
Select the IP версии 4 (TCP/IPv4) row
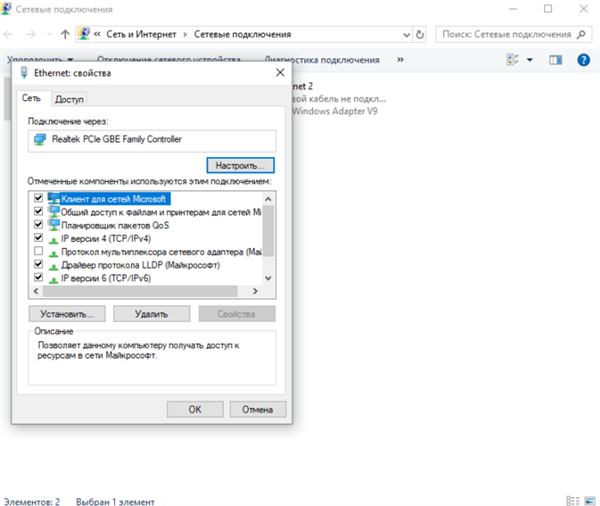pyautogui.click(x=106, y=238)
